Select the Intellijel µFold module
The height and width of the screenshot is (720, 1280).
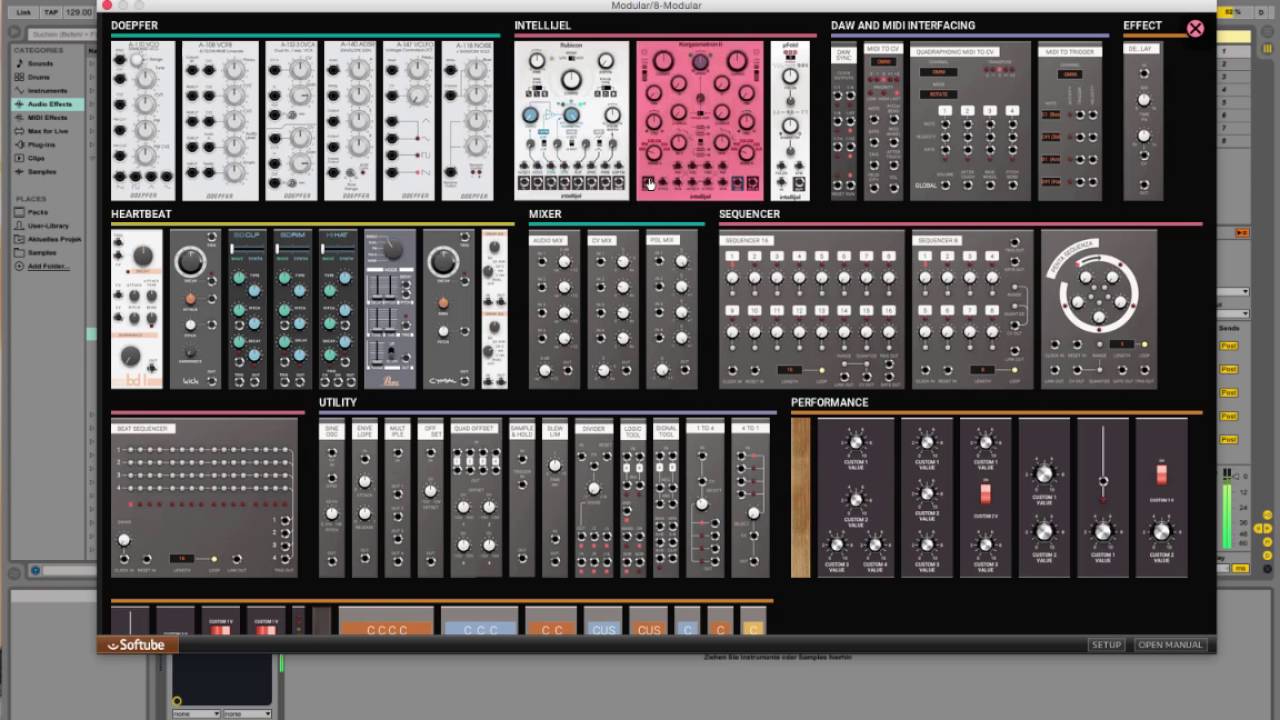click(790, 120)
